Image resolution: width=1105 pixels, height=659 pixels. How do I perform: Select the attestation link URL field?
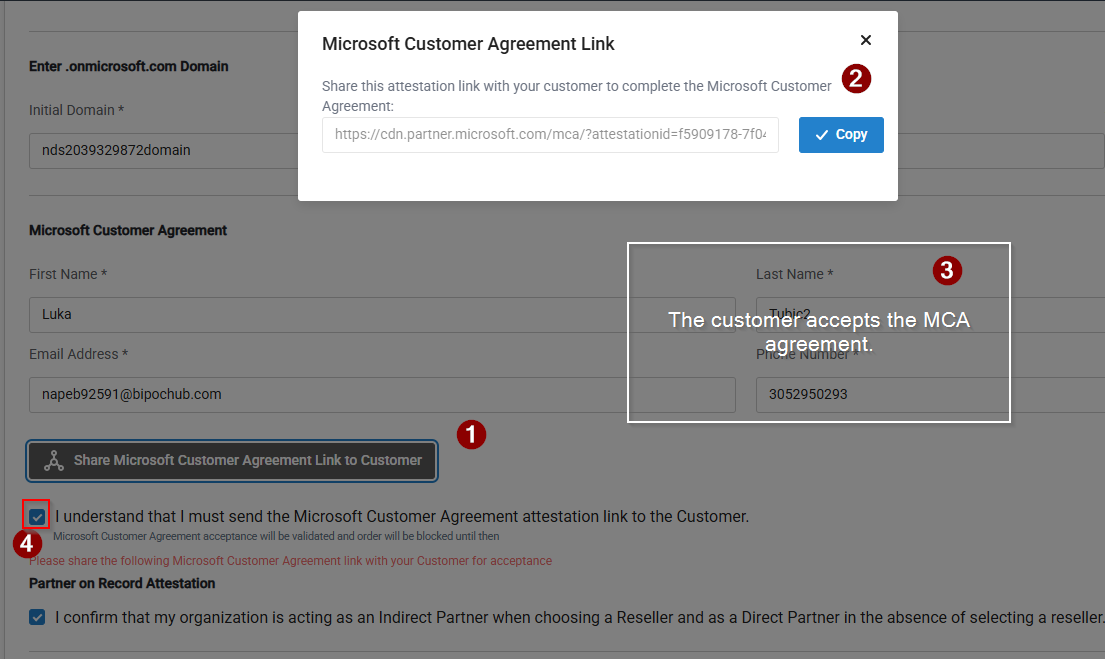tap(550, 135)
